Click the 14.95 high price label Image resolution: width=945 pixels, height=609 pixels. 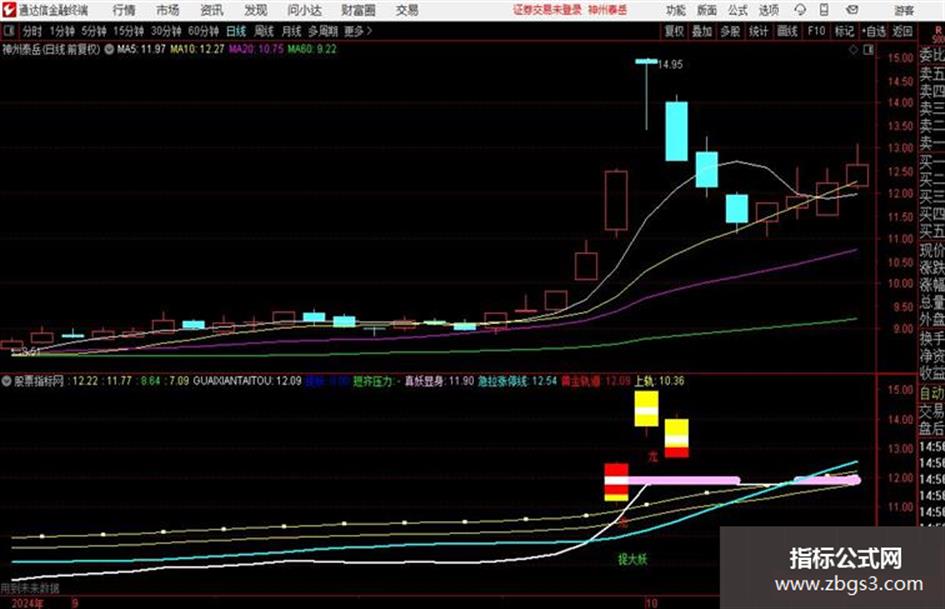click(x=670, y=65)
